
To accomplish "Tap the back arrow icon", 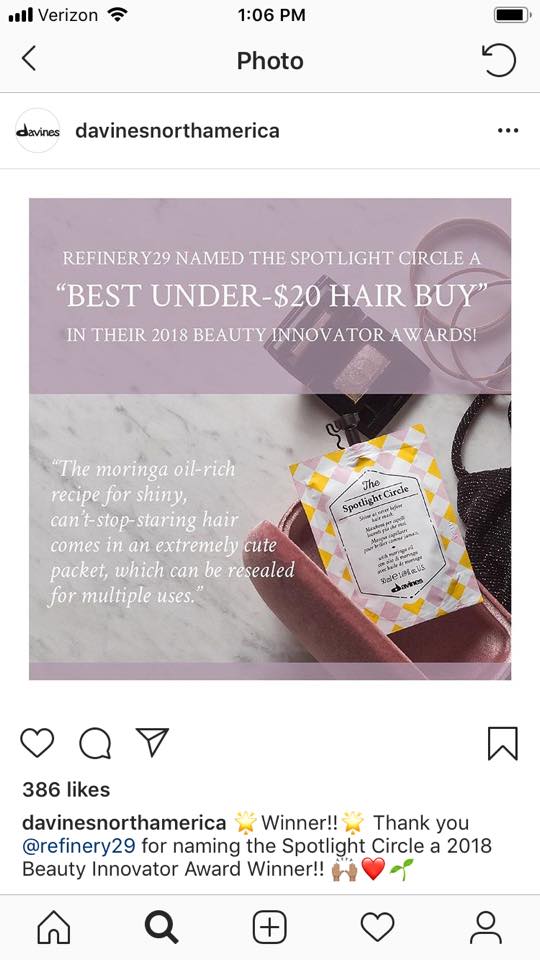I will click(29, 59).
